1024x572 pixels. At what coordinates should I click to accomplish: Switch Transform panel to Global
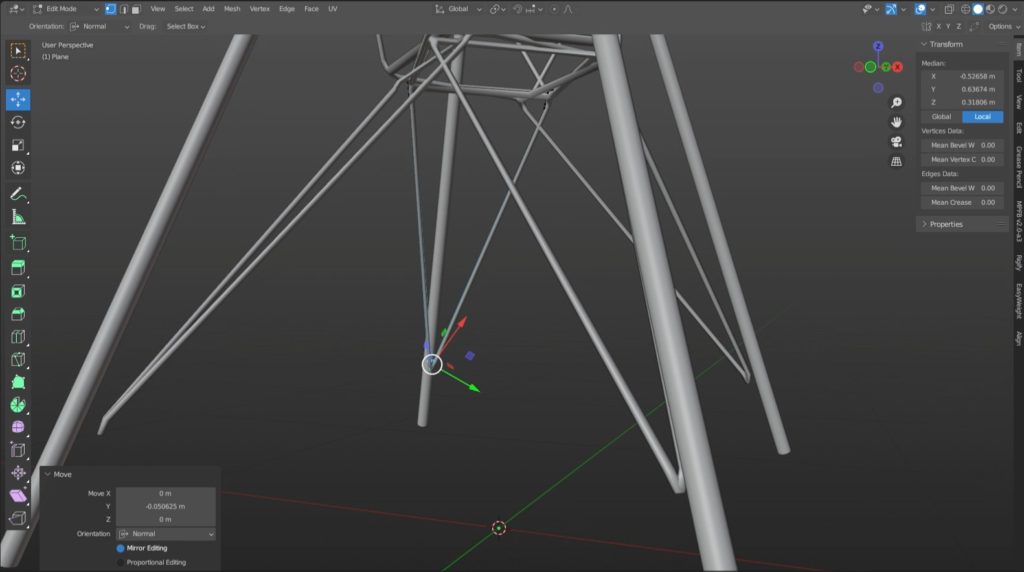(941, 117)
